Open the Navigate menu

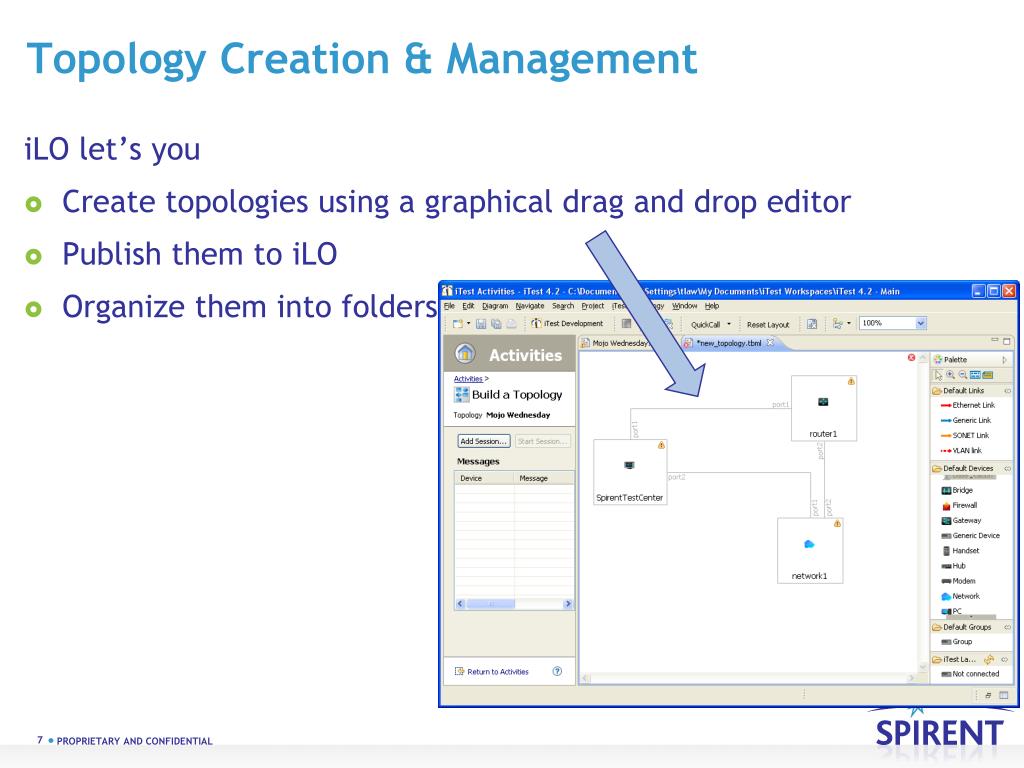pyautogui.click(x=530, y=306)
